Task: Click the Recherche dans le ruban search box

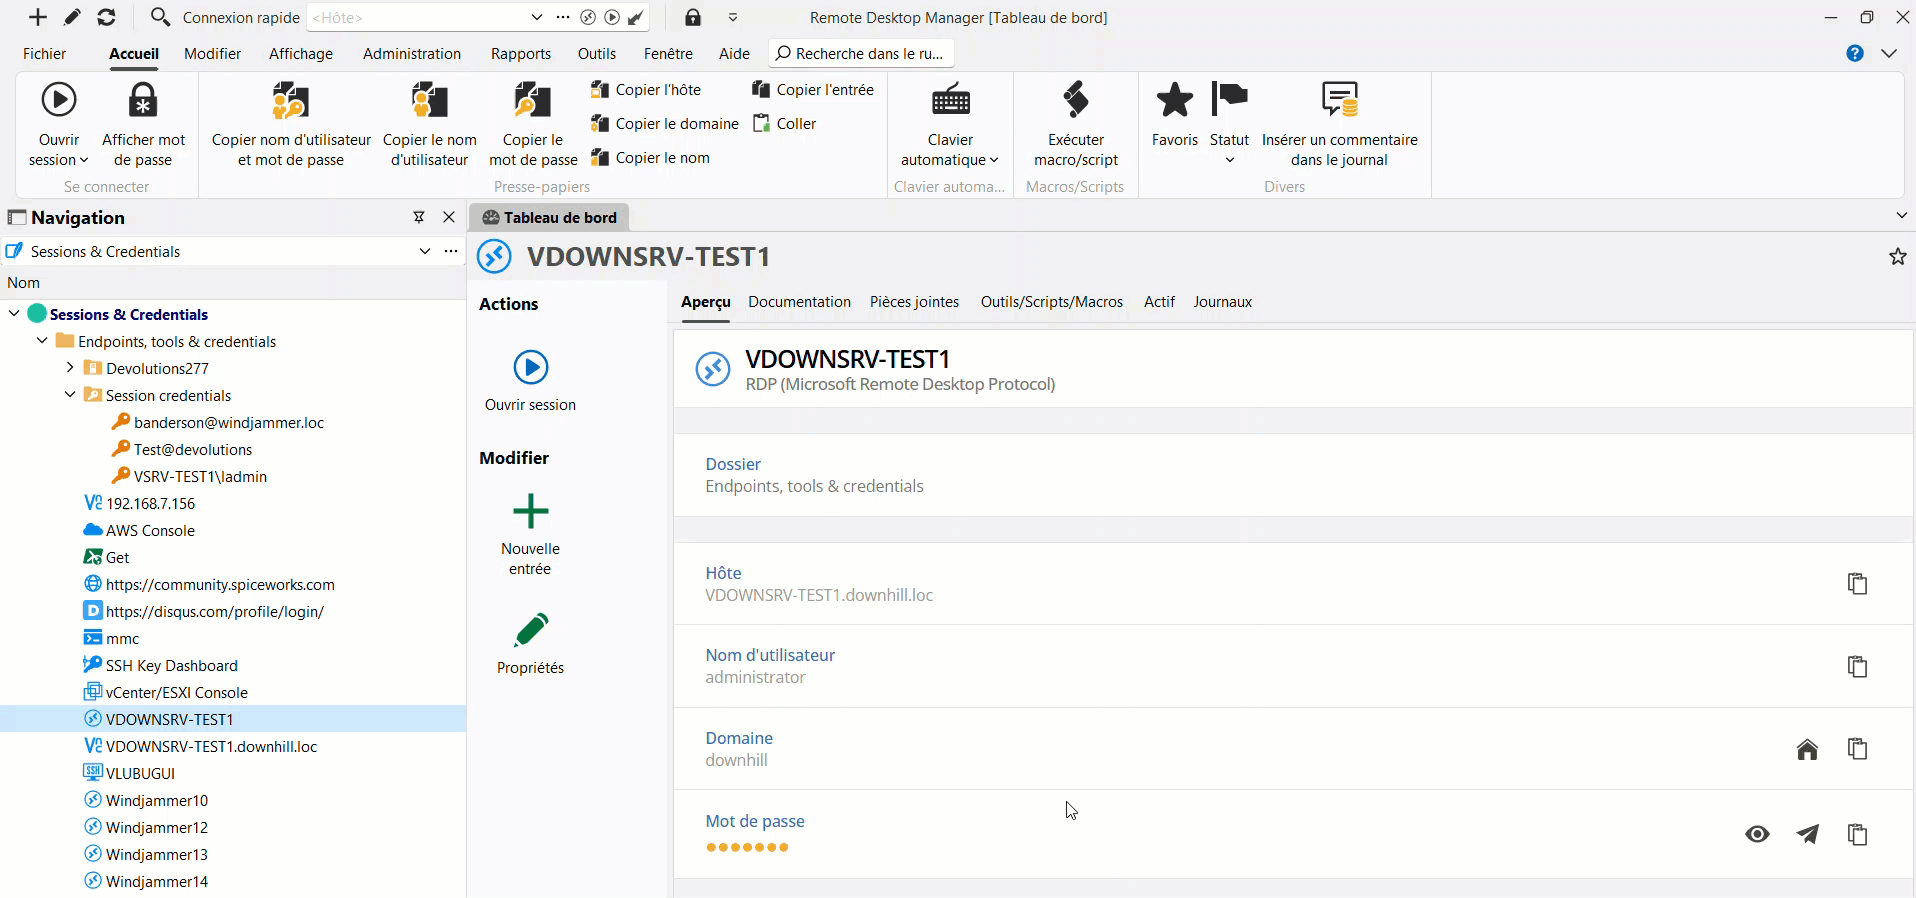Action: coord(861,54)
